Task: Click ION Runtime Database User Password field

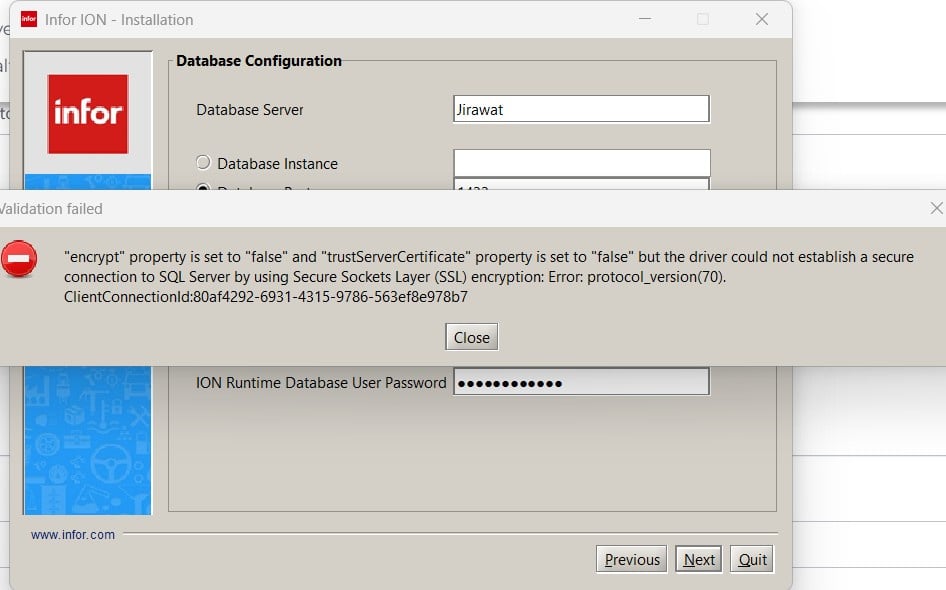Action: 581,382
